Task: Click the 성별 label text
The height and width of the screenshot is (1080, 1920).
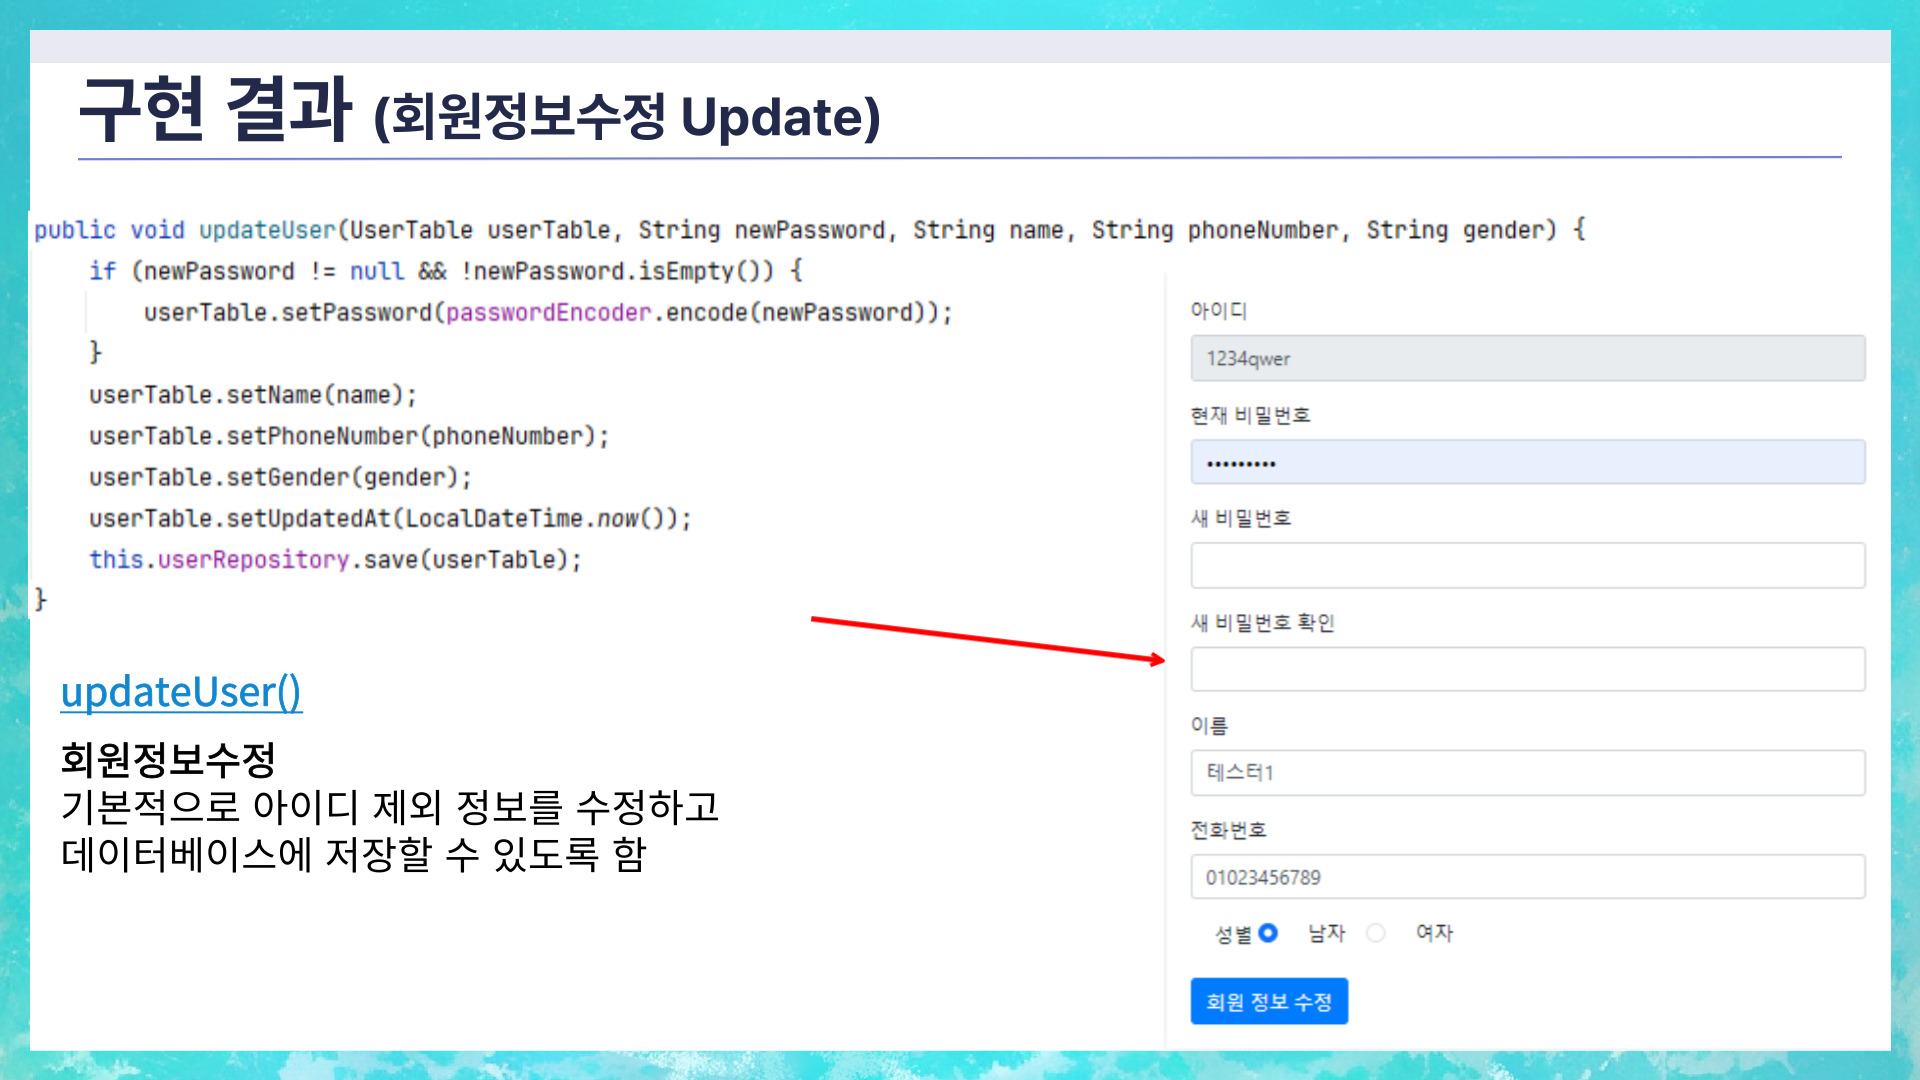Action: coord(1233,934)
